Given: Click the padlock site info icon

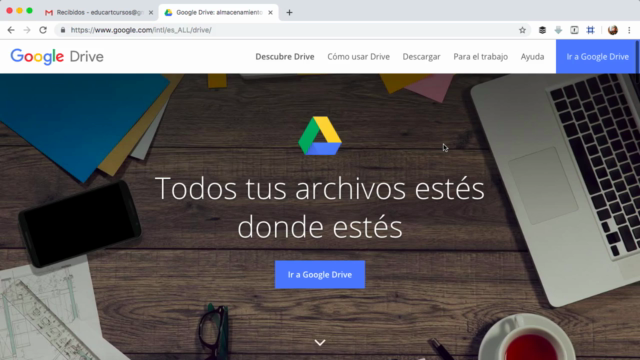Looking at the screenshot, I should [63, 30].
